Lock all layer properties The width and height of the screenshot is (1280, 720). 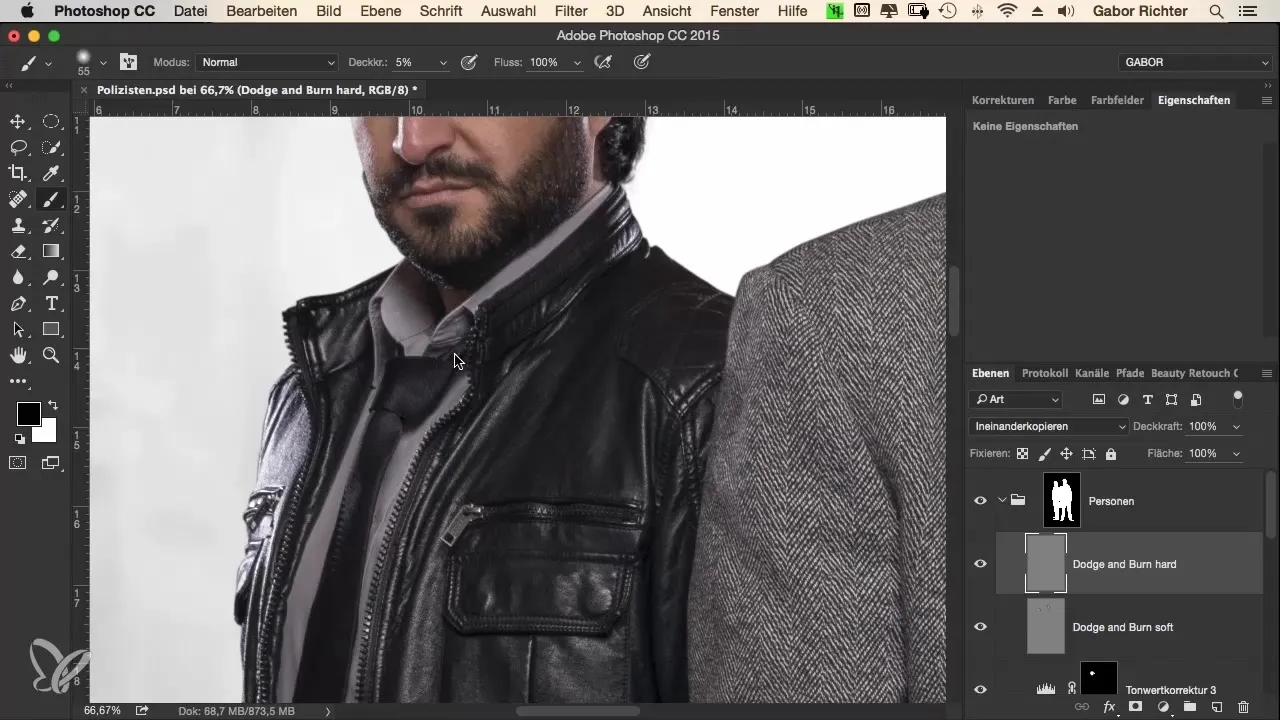tap(1111, 453)
